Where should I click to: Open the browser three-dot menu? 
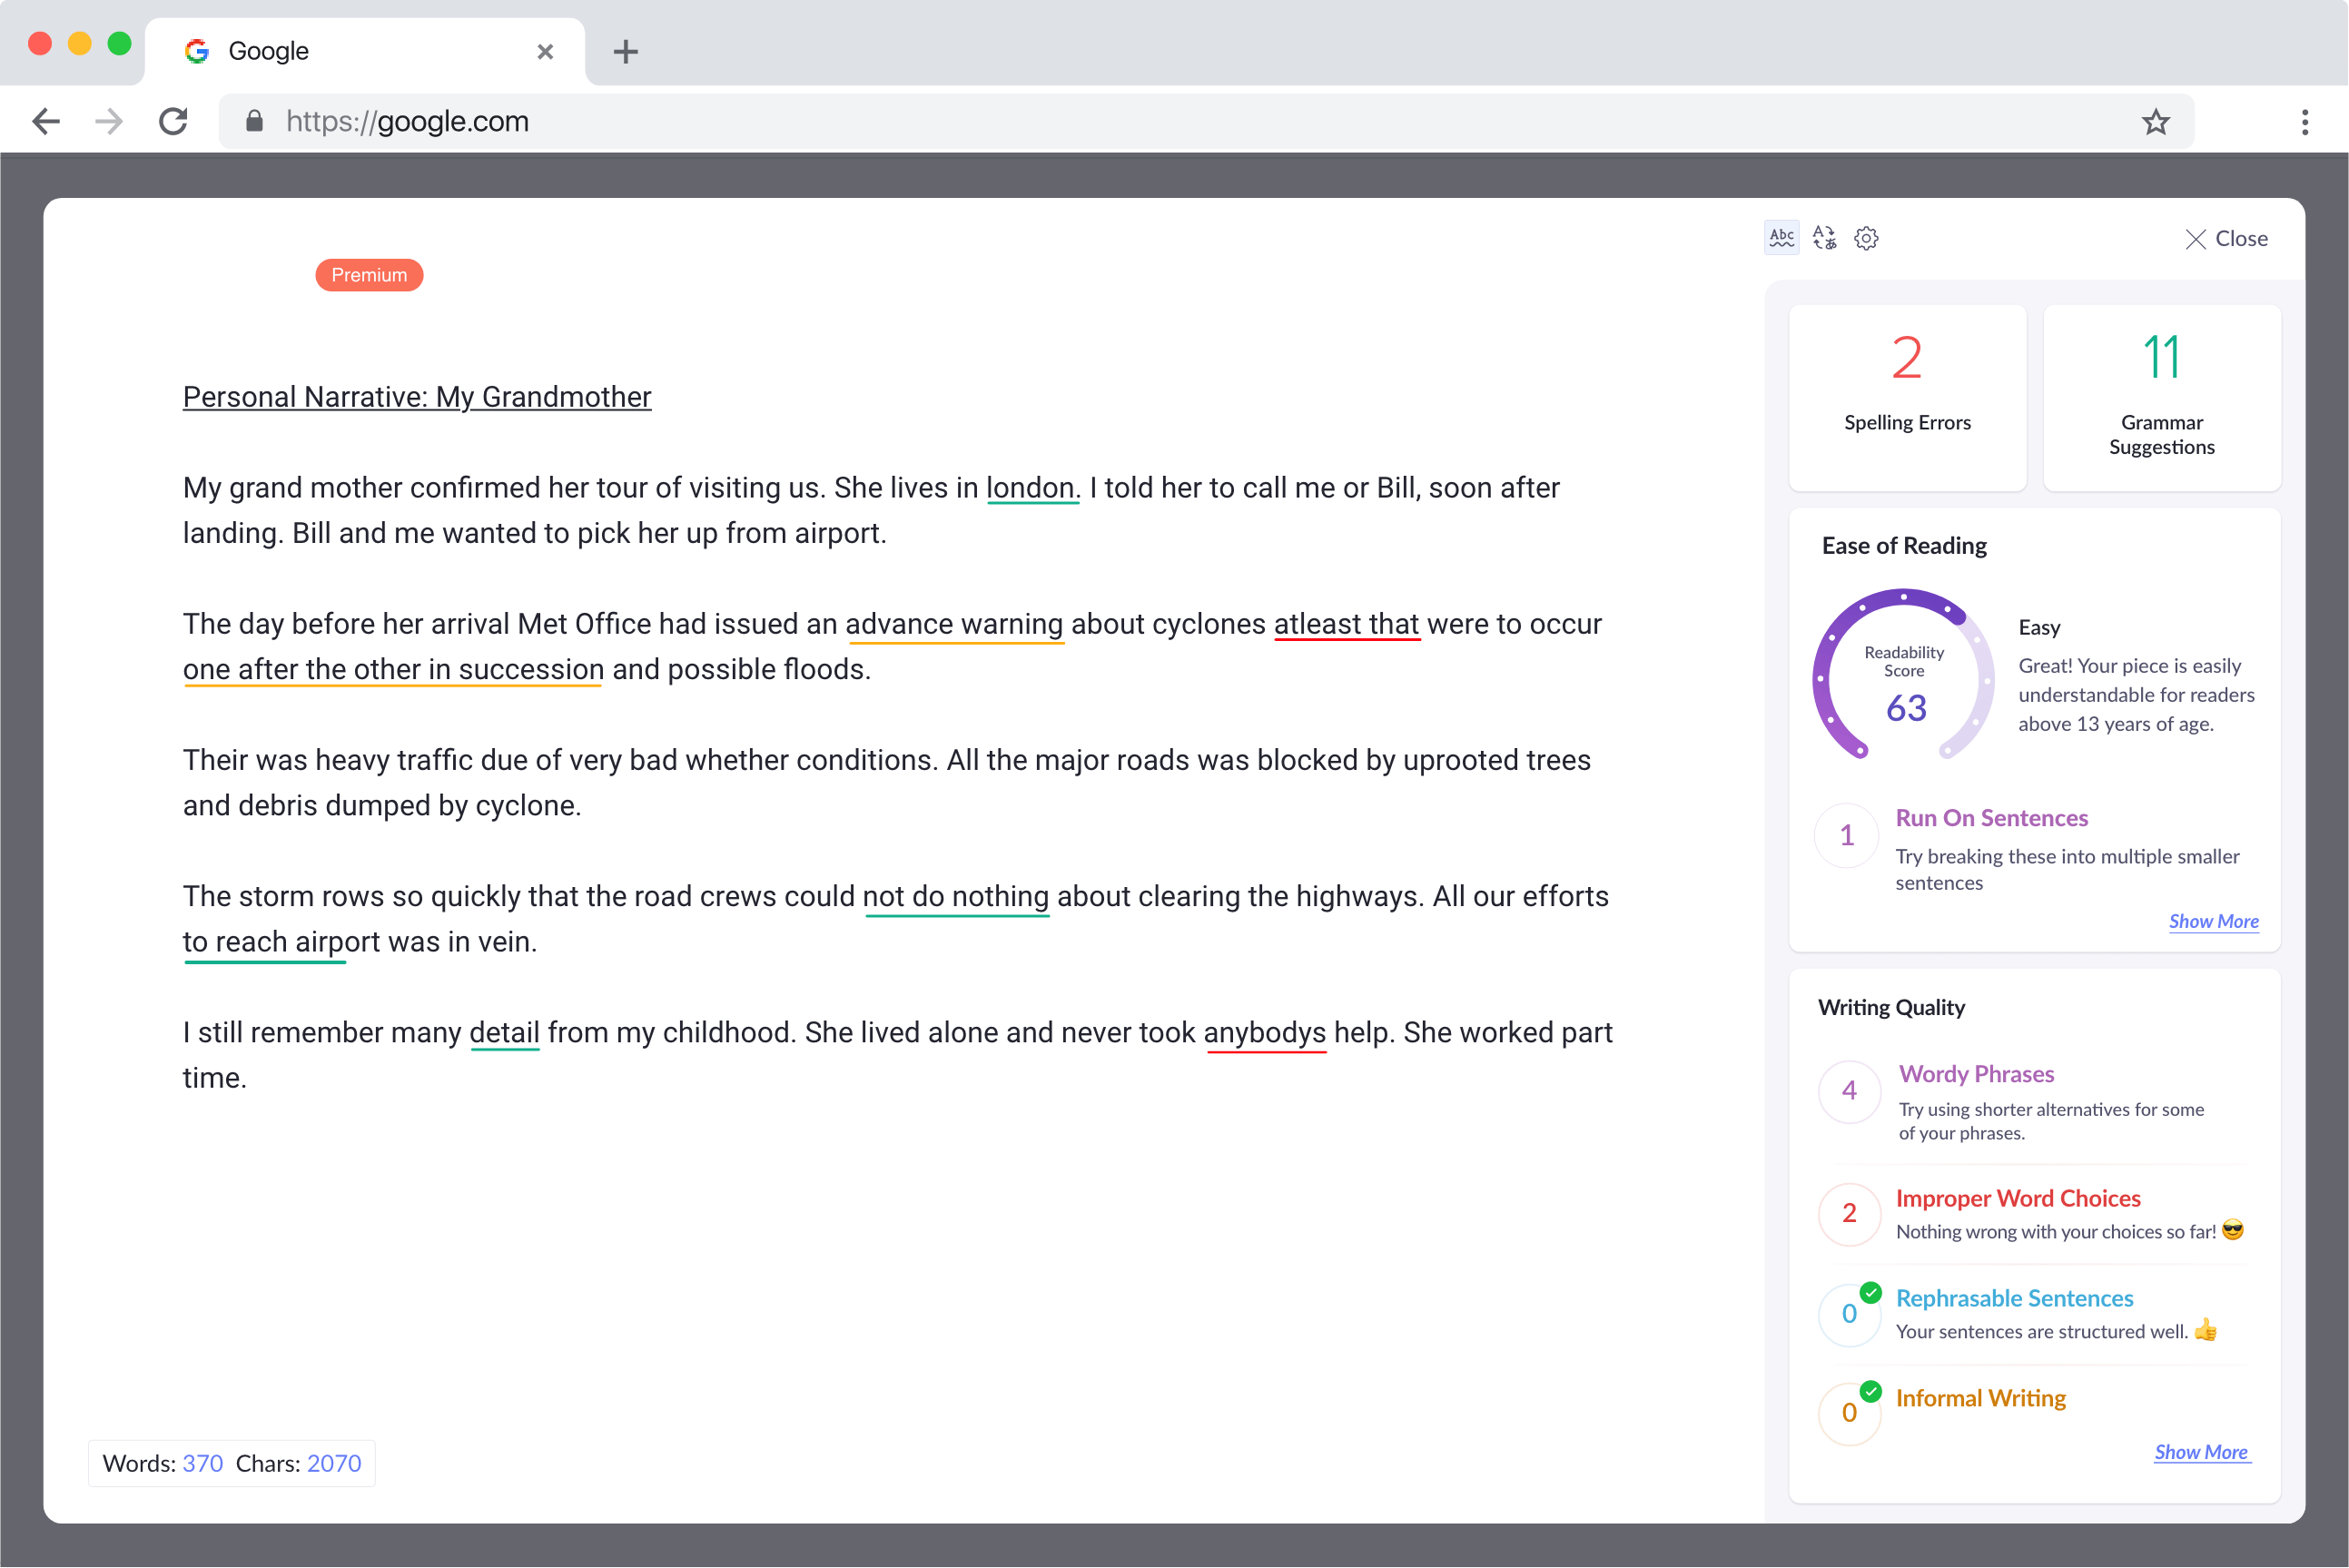(2305, 122)
